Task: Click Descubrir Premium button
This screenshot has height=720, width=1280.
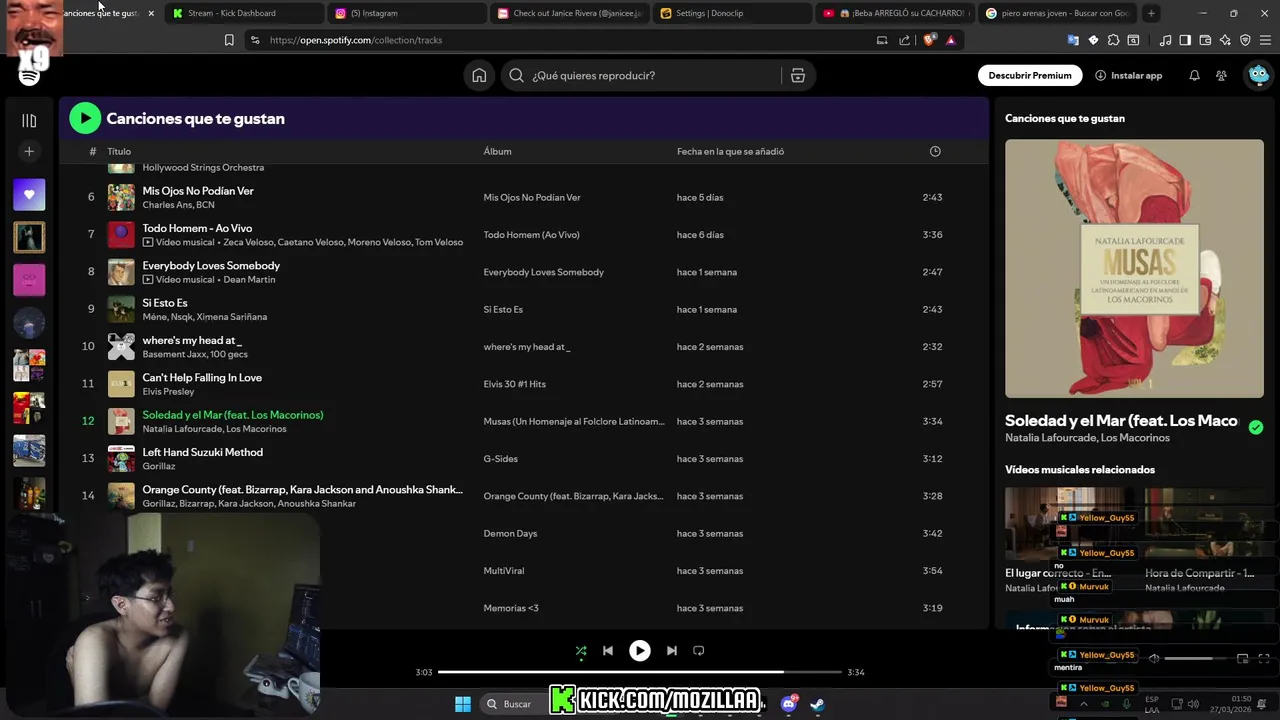Action: click(1030, 75)
